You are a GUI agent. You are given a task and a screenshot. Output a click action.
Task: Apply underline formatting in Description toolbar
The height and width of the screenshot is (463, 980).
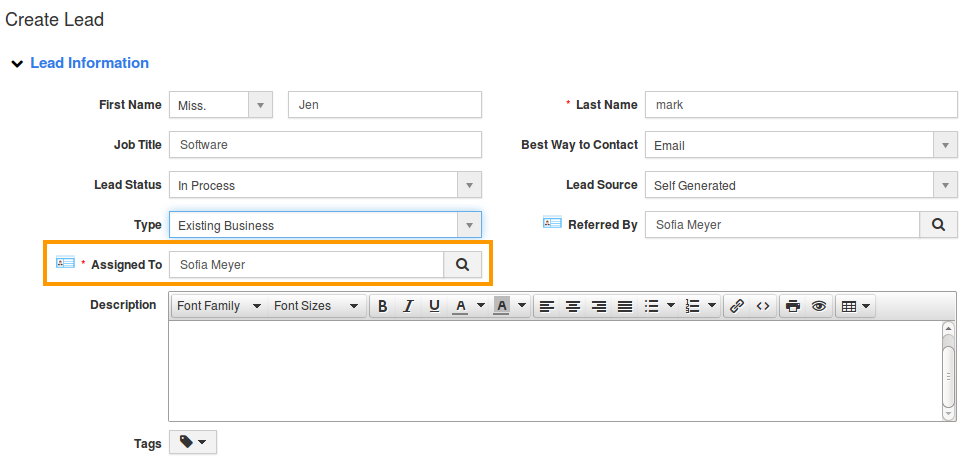[434, 306]
